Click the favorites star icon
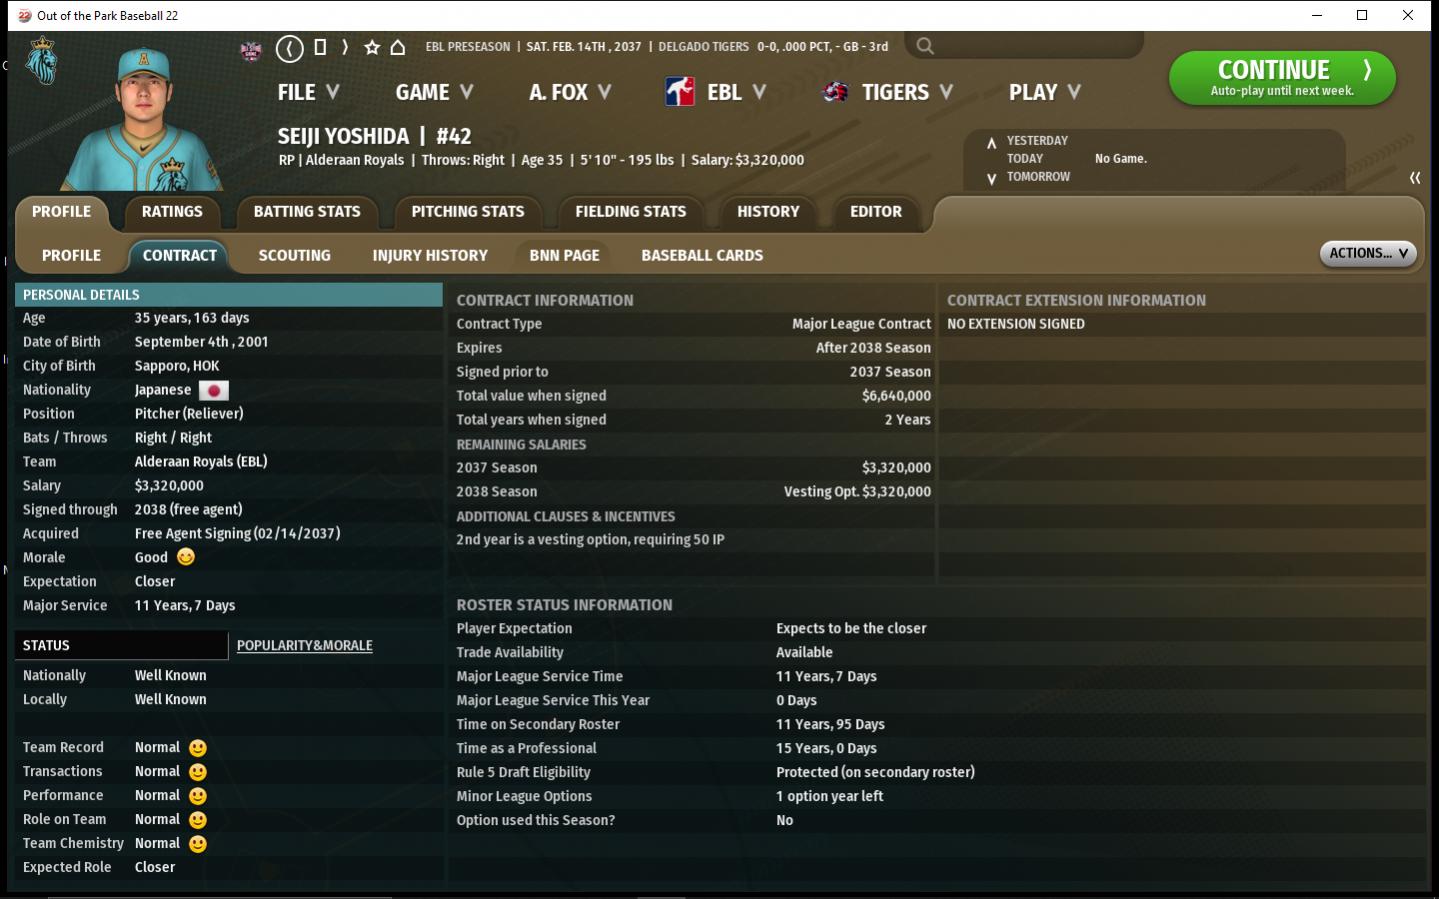 (372, 47)
